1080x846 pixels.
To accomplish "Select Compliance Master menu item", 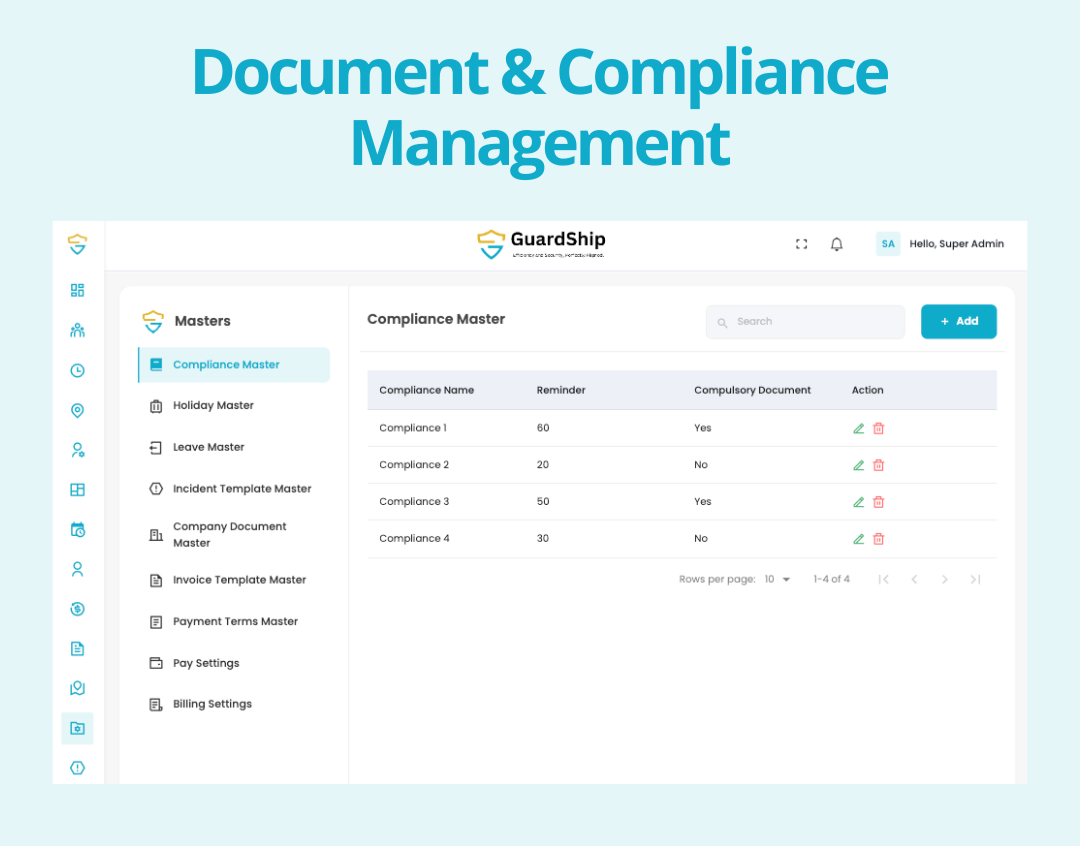I will tap(234, 364).
